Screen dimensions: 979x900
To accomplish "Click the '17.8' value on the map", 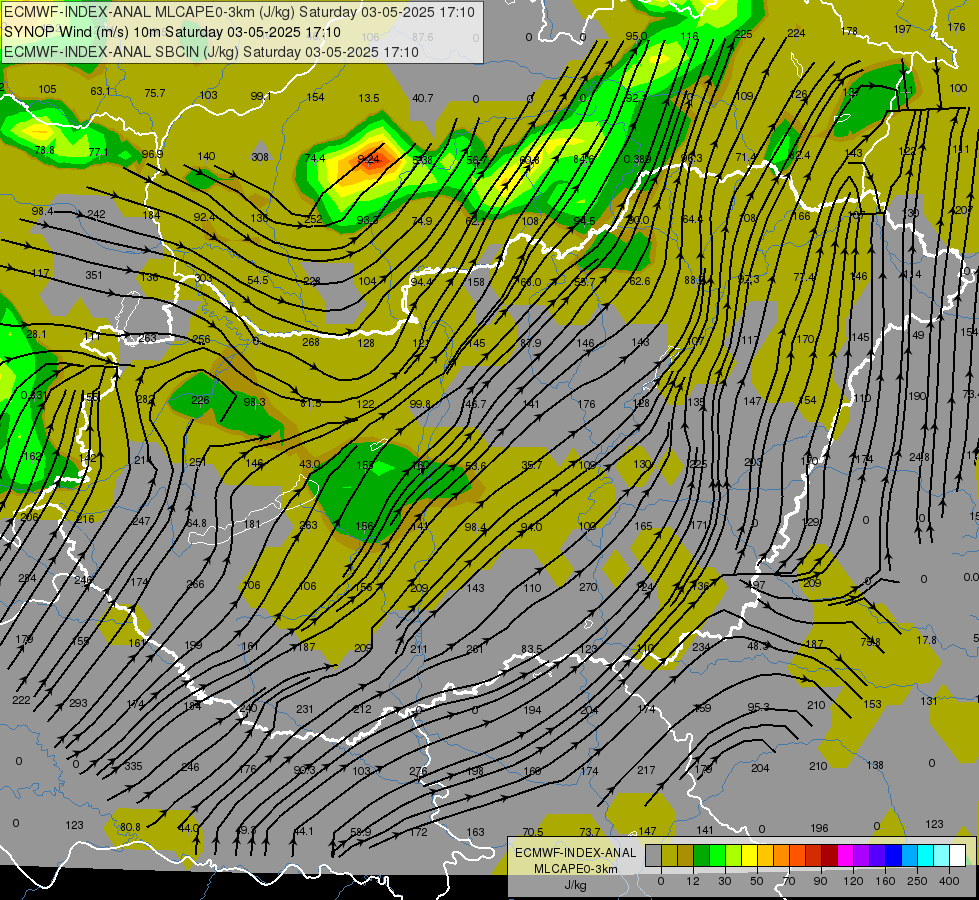I will coord(927,640).
